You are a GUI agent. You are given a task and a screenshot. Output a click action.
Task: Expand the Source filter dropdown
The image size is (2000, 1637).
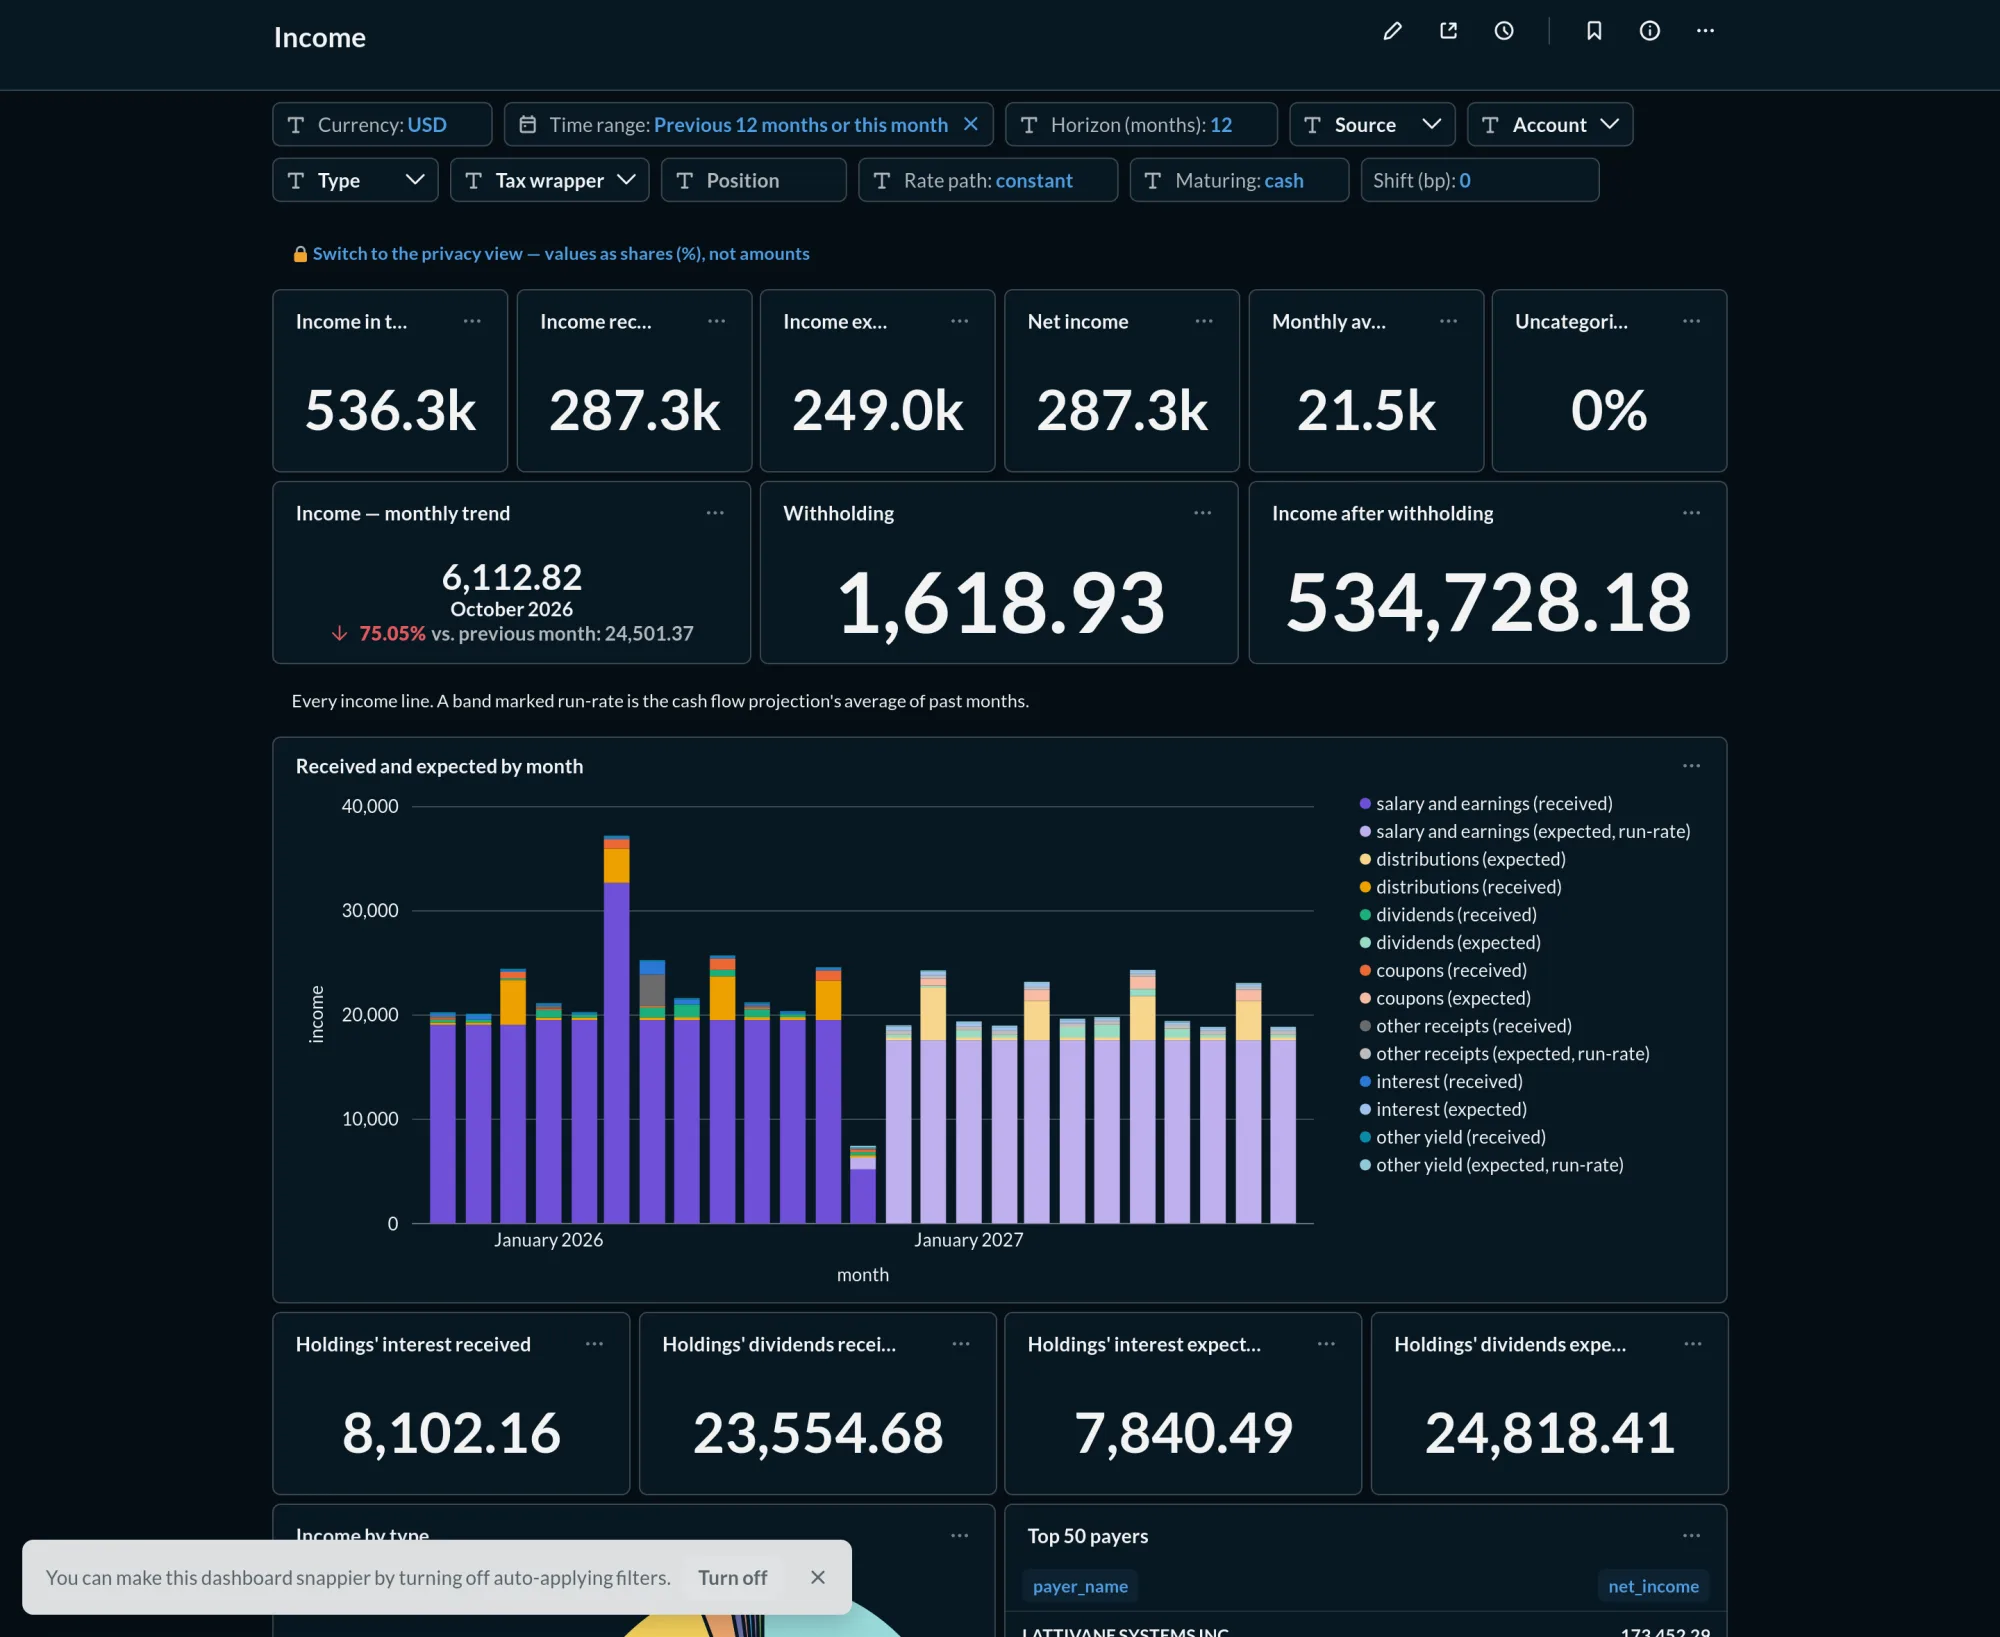1372,124
